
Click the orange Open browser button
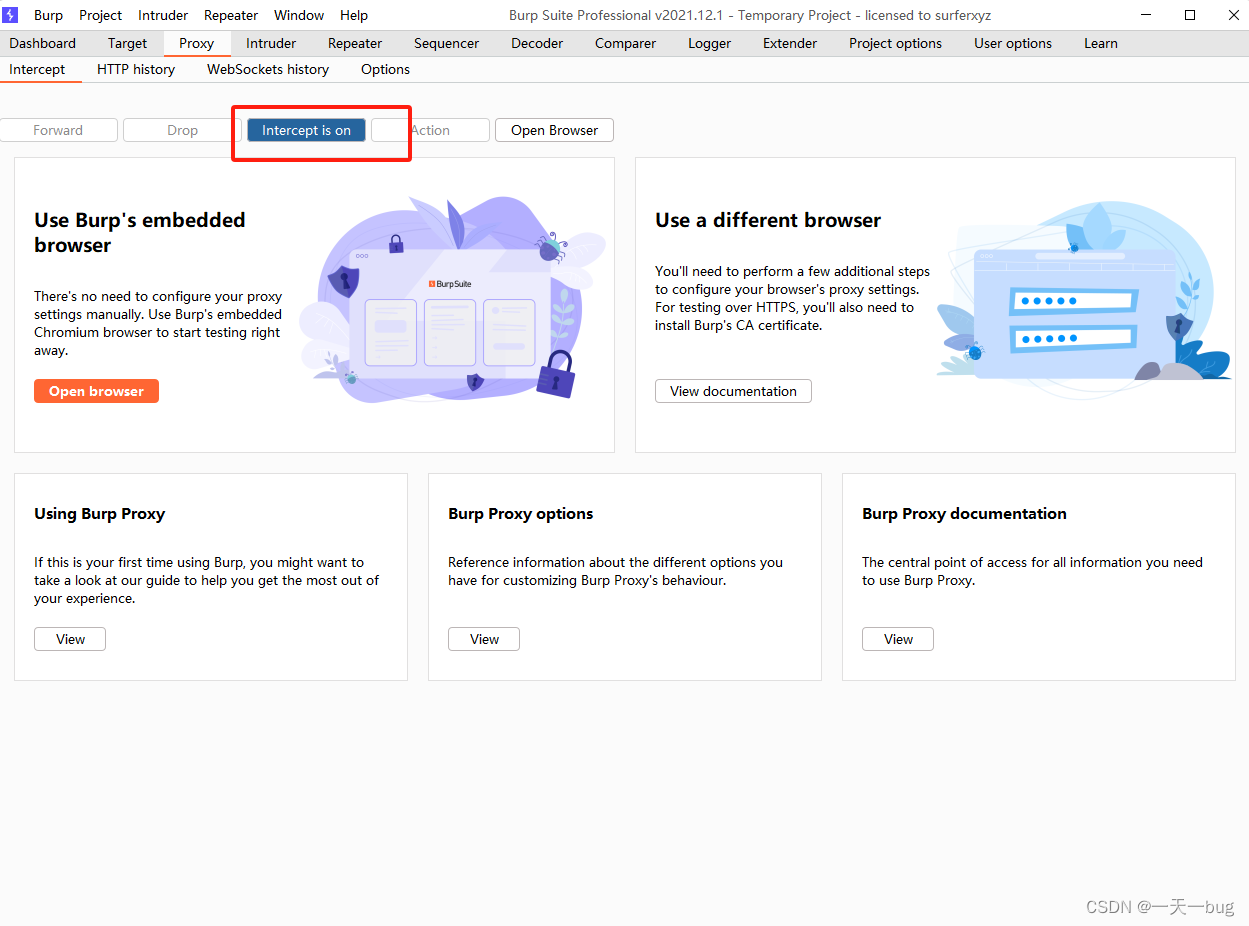pos(96,391)
